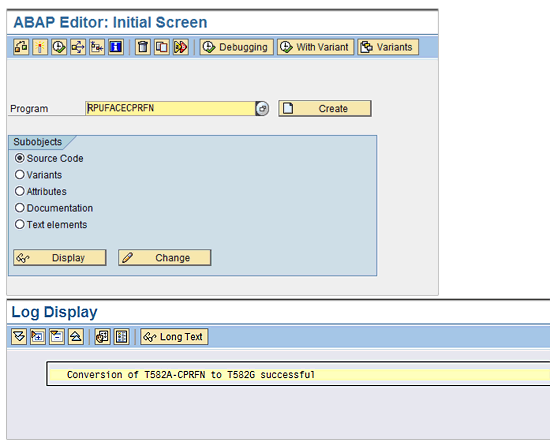This screenshot has width=550, height=442.
Task: Click the Rename program arrow icon
Action: tap(181, 47)
